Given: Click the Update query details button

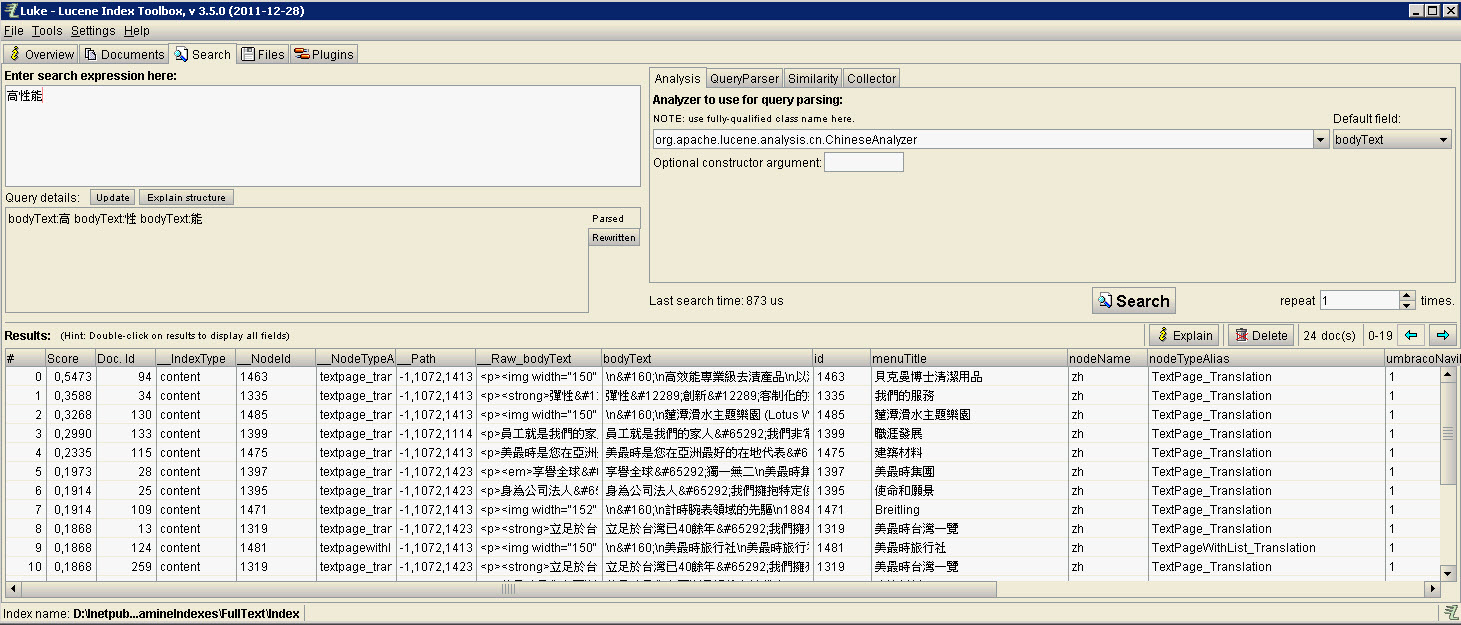Looking at the screenshot, I should pyautogui.click(x=113, y=198).
